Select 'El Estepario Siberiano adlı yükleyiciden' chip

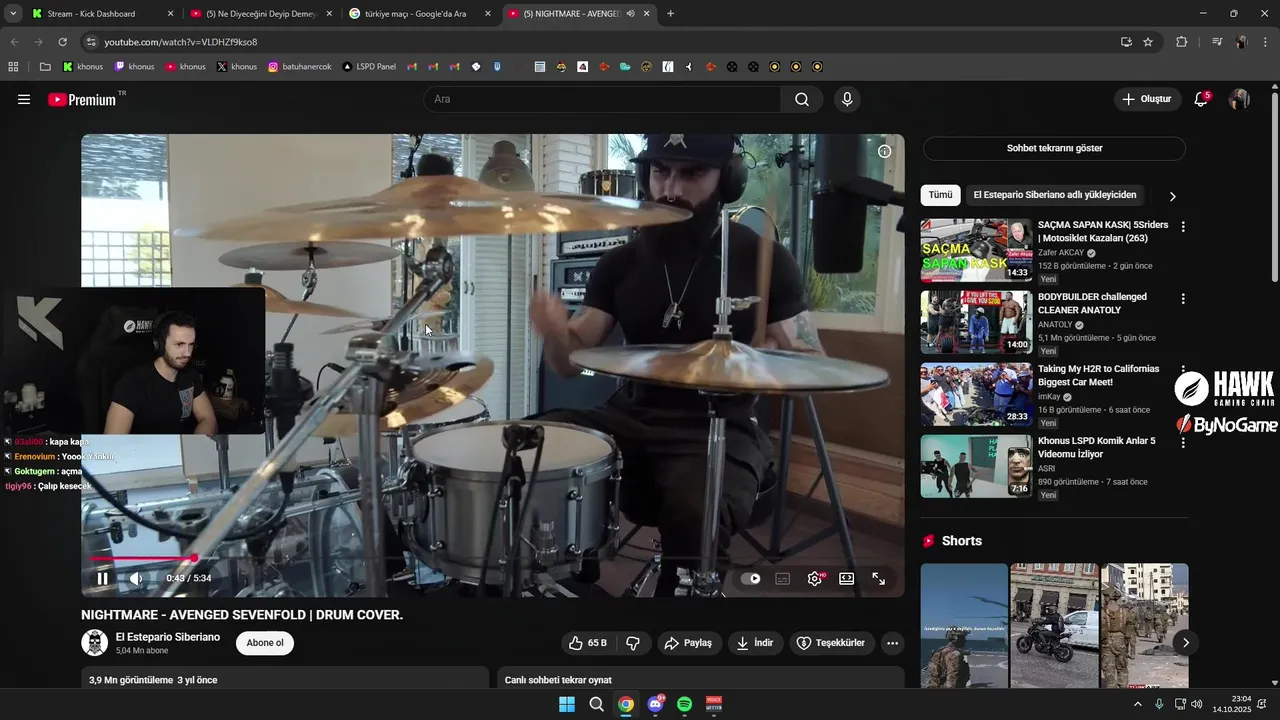click(x=1055, y=195)
